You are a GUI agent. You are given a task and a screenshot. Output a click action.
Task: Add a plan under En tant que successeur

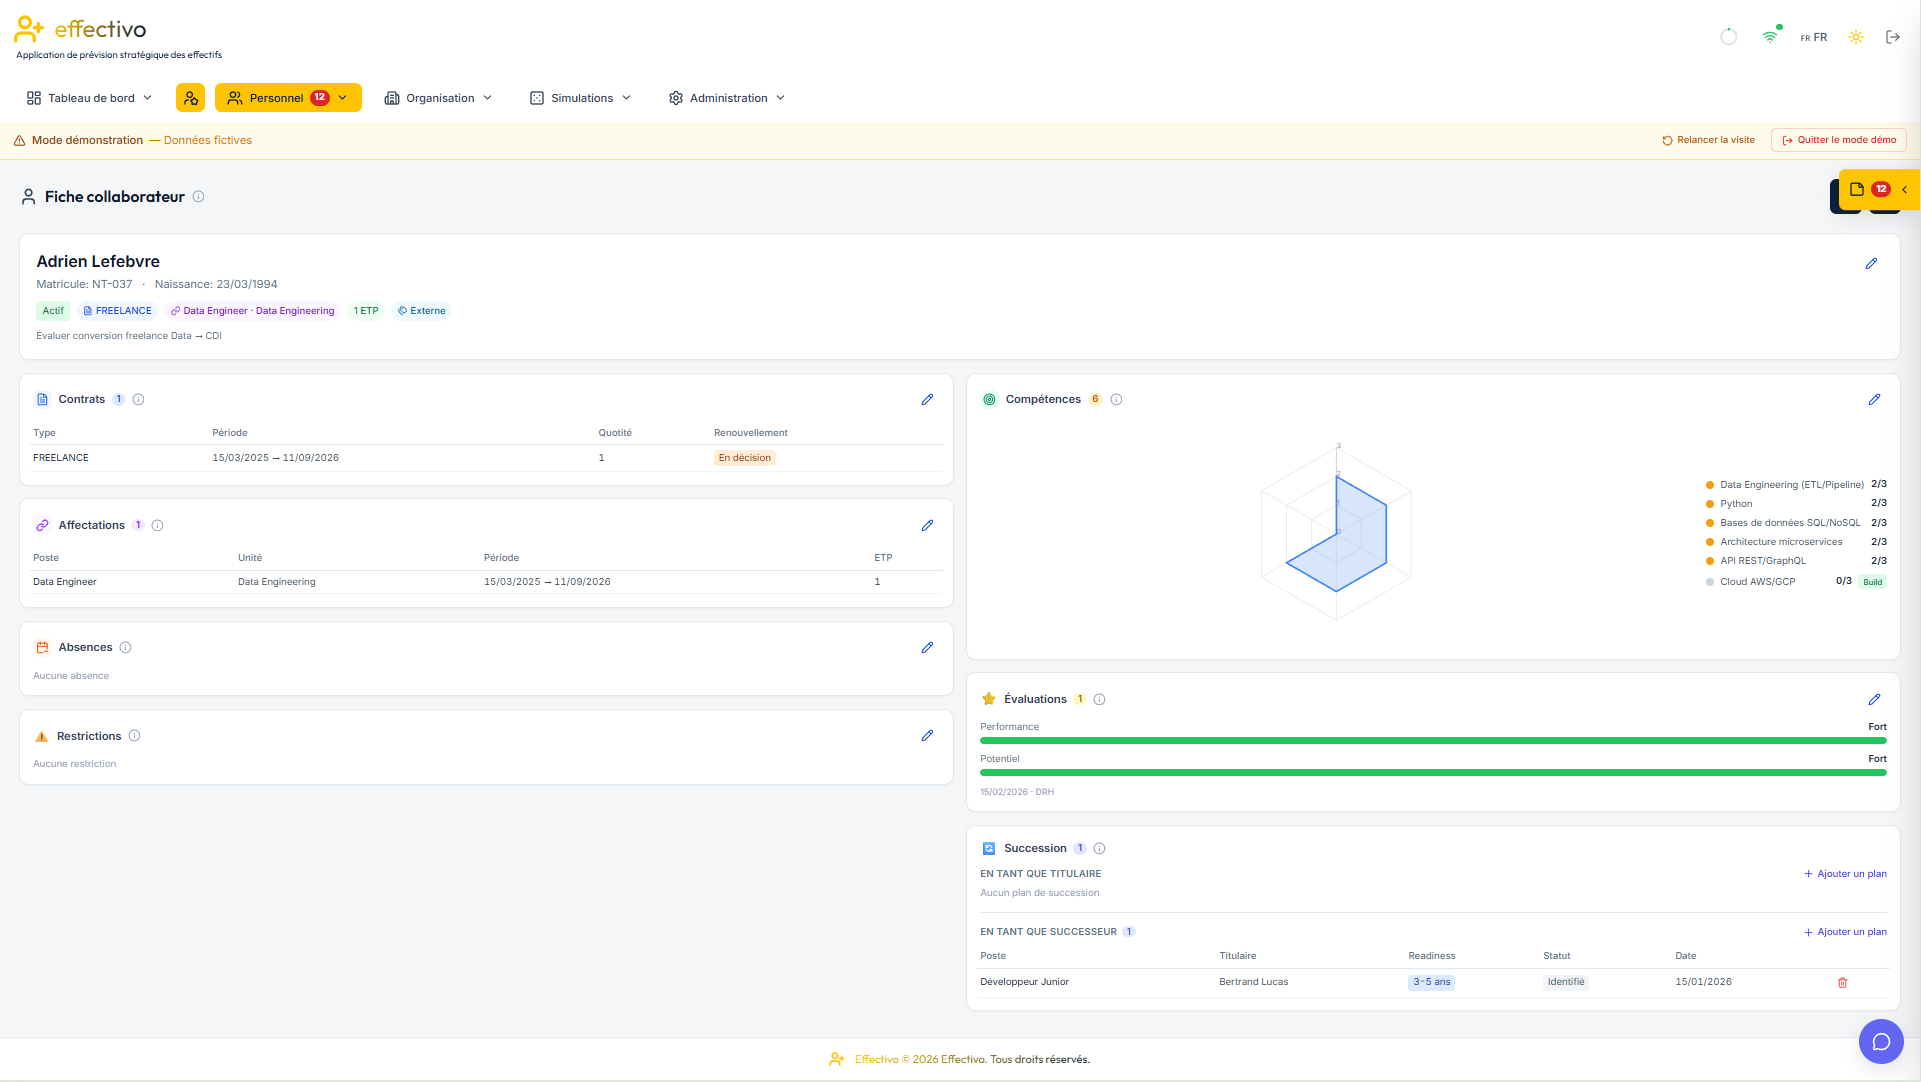pos(1845,932)
